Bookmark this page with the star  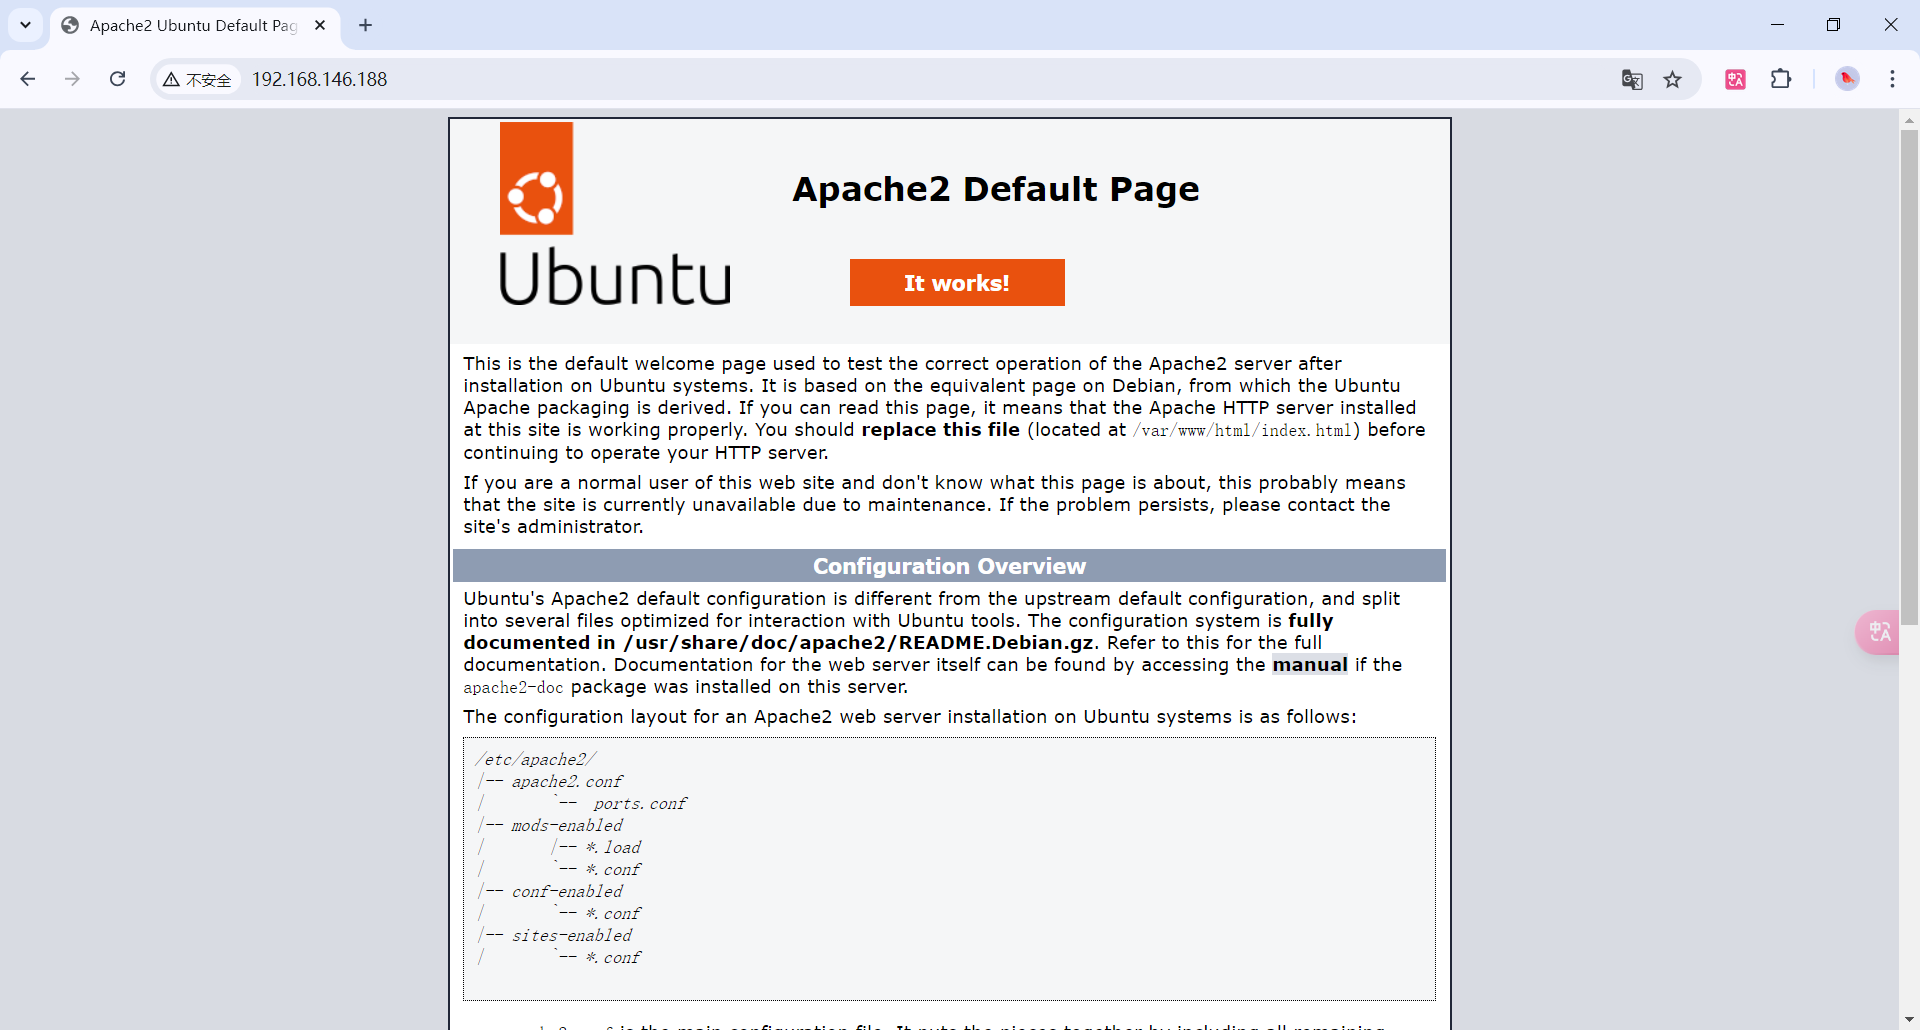point(1673,79)
